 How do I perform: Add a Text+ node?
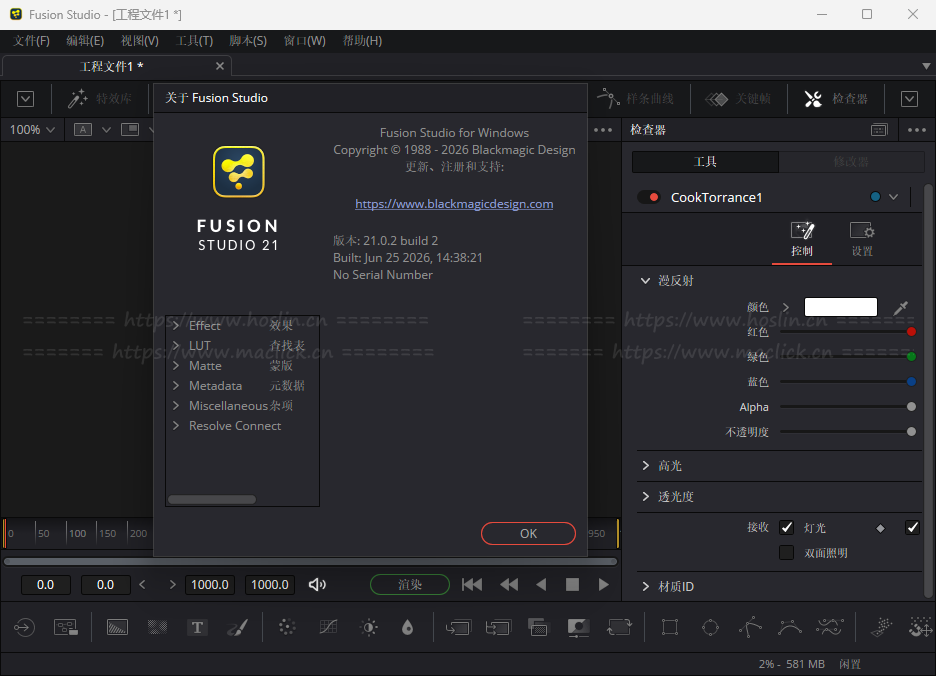[197, 627]
